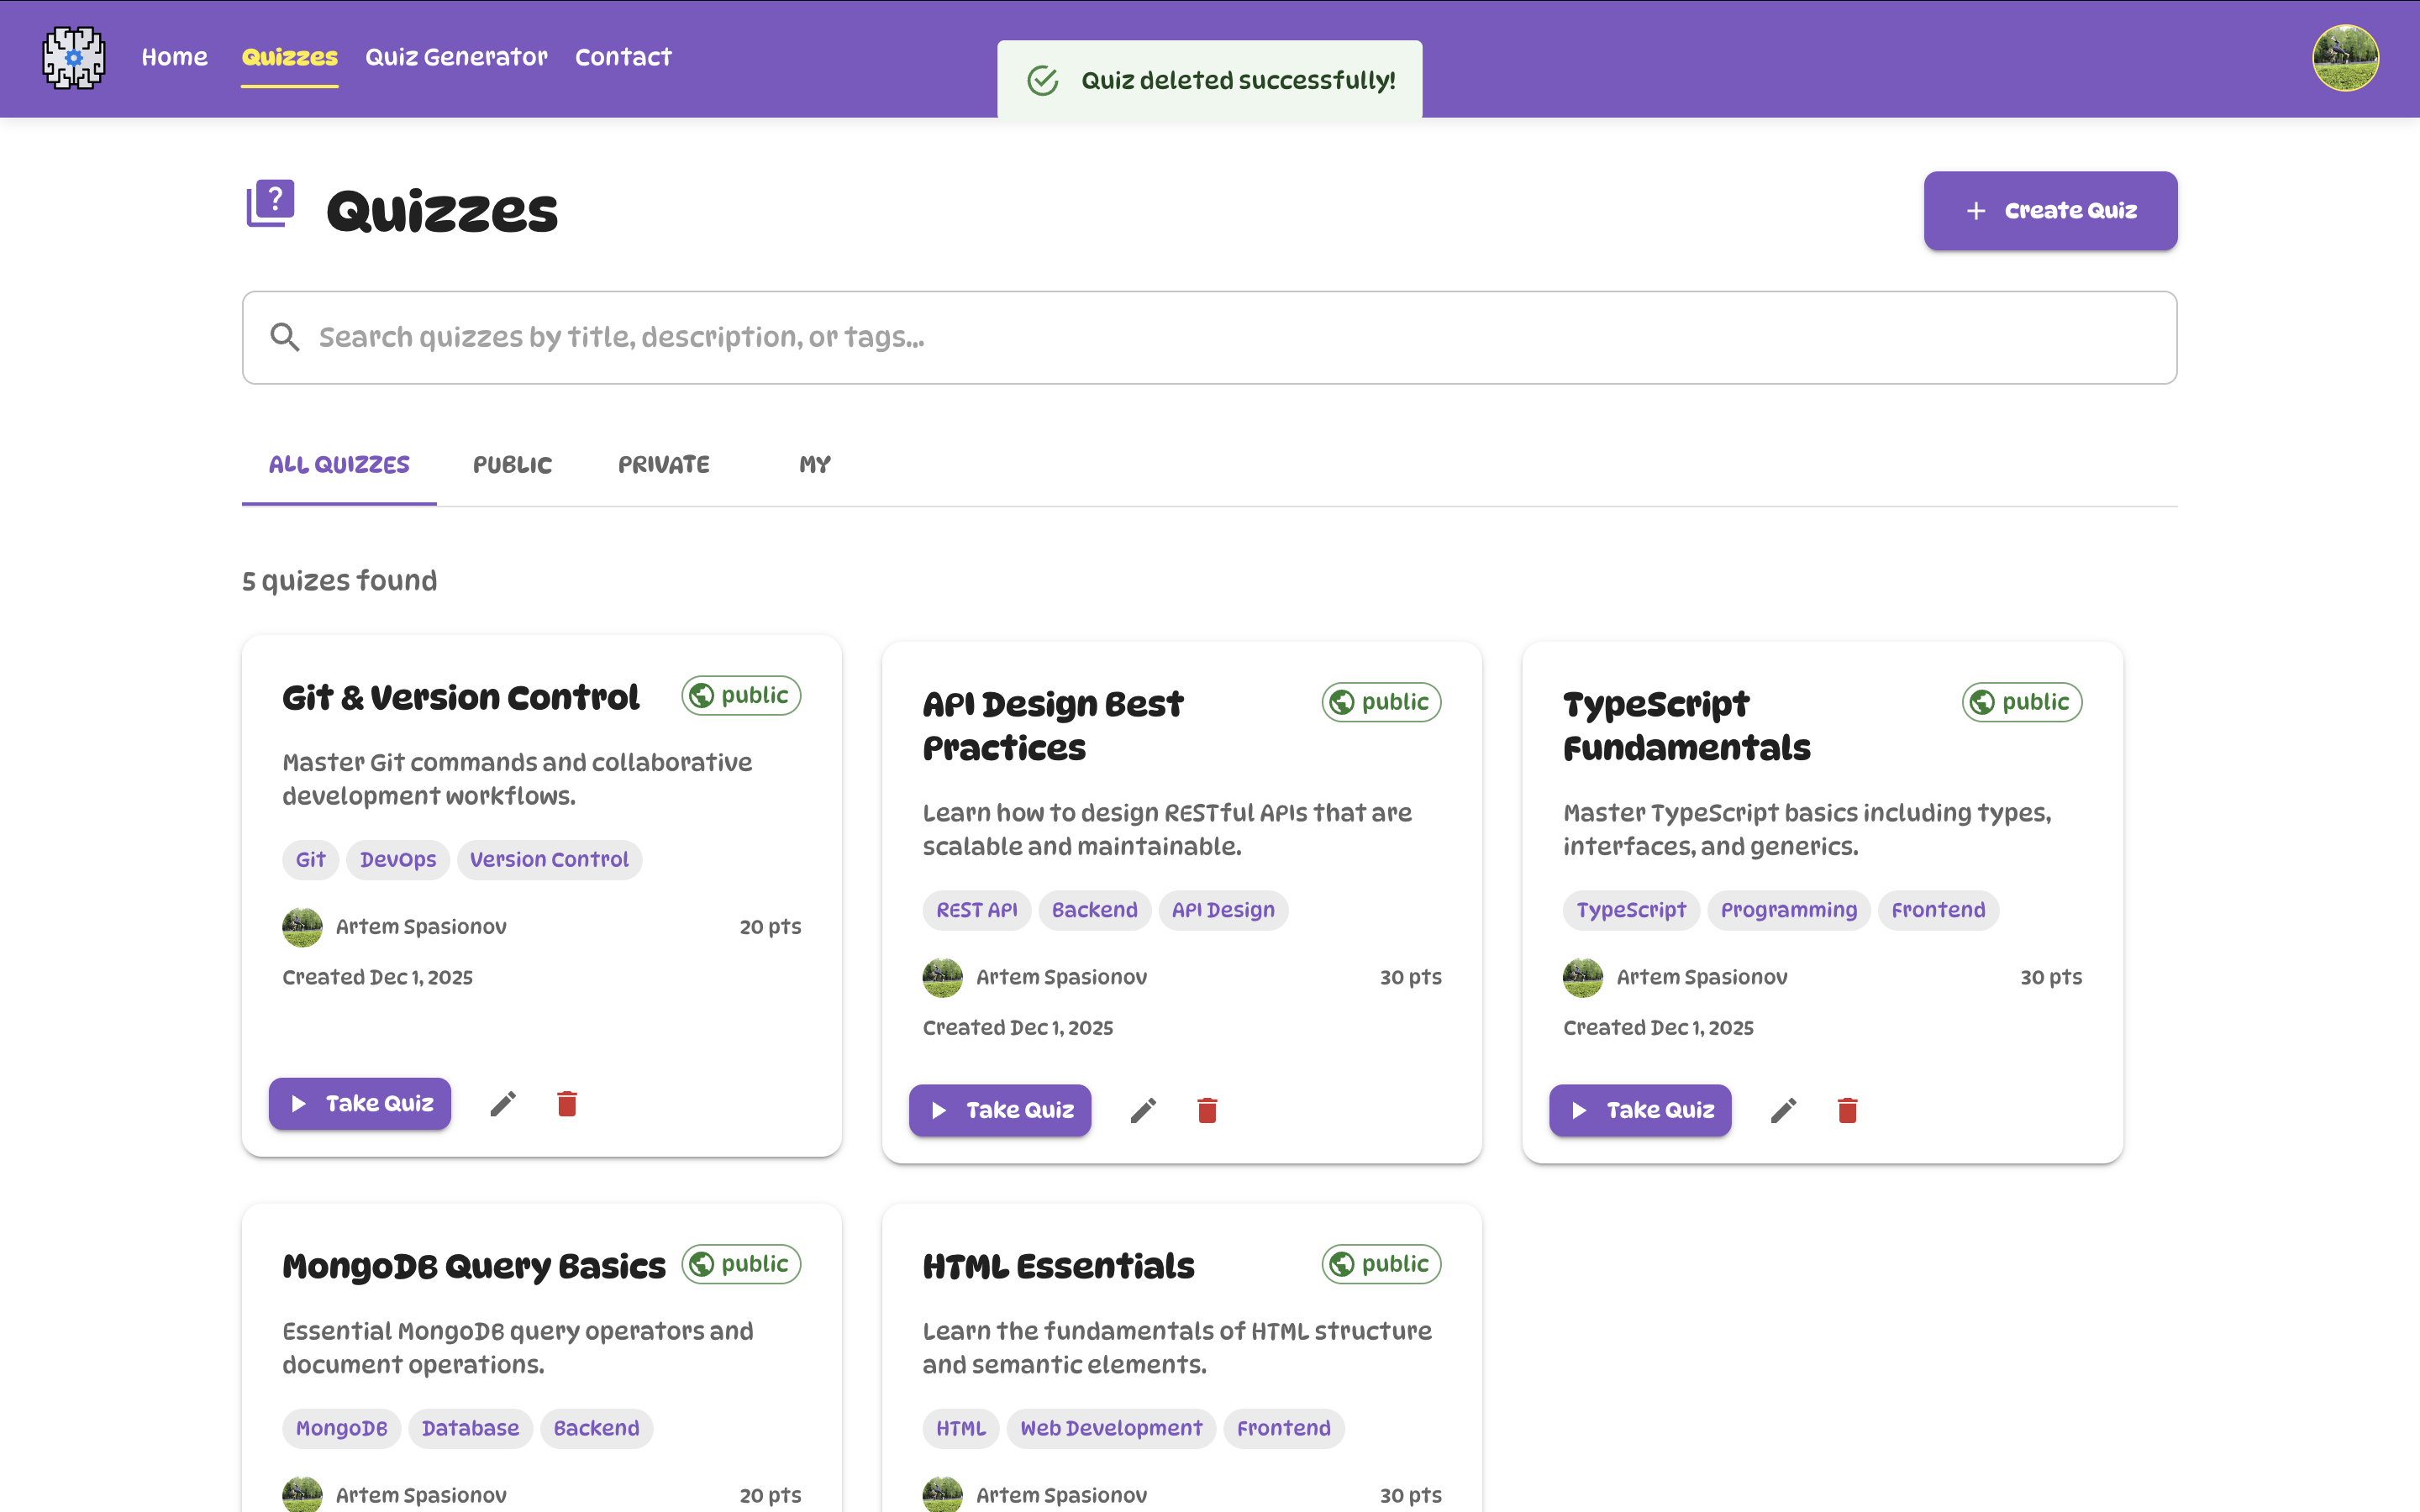Click author Artem Spasionov's avatar
2420x1512 pixels.
point(302,926)
